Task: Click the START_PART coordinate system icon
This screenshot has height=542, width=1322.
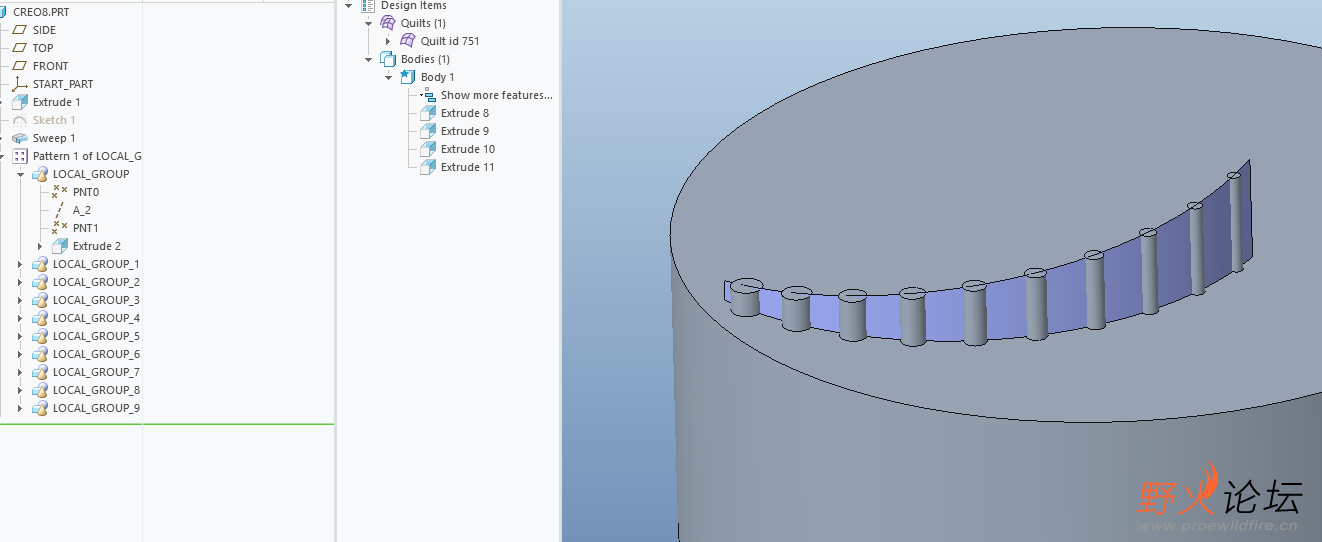Action: click(19, 84)
